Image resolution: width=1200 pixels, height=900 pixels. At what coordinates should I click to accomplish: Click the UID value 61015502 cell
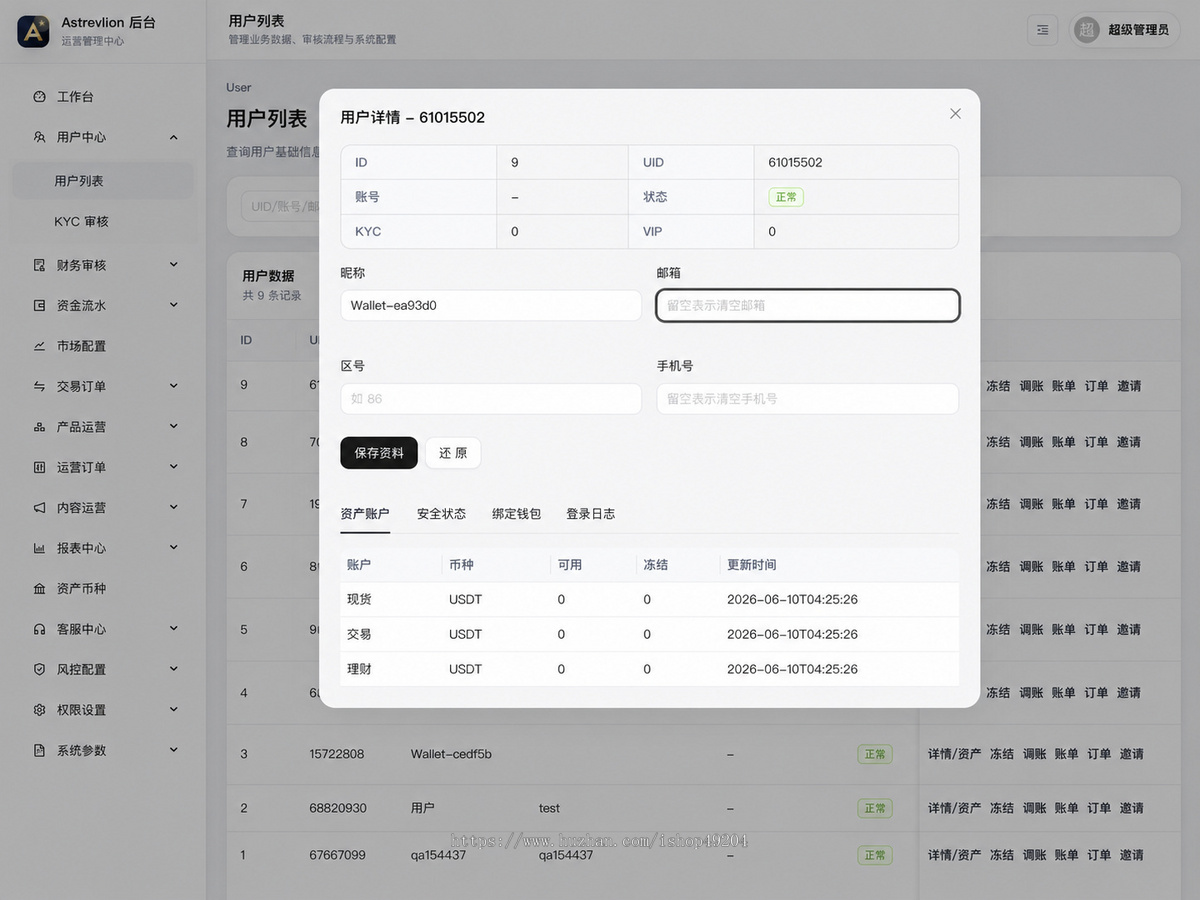[x=856, y=162]
